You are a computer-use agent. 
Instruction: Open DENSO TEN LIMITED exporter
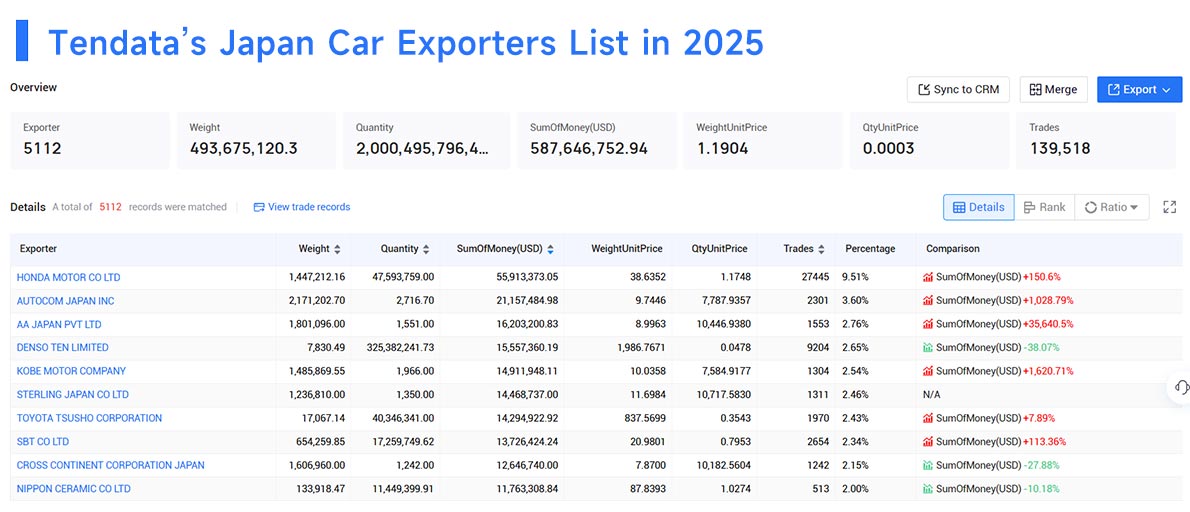62,347
